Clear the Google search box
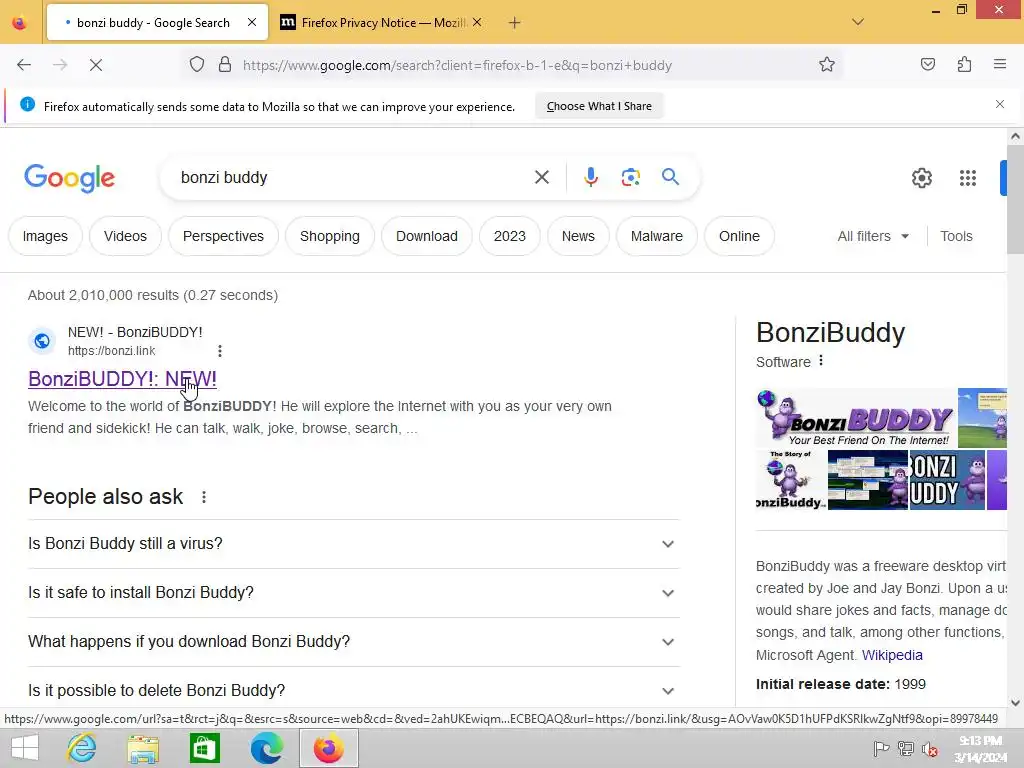Screen dimensions: 1024x768 (x=541, y=177)
